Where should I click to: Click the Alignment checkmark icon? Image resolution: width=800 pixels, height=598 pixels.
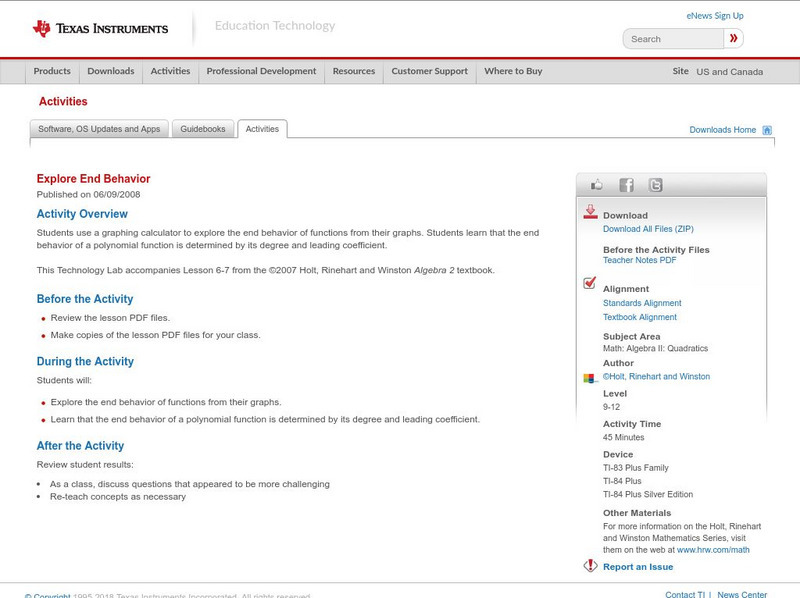[x=589, y=283]
